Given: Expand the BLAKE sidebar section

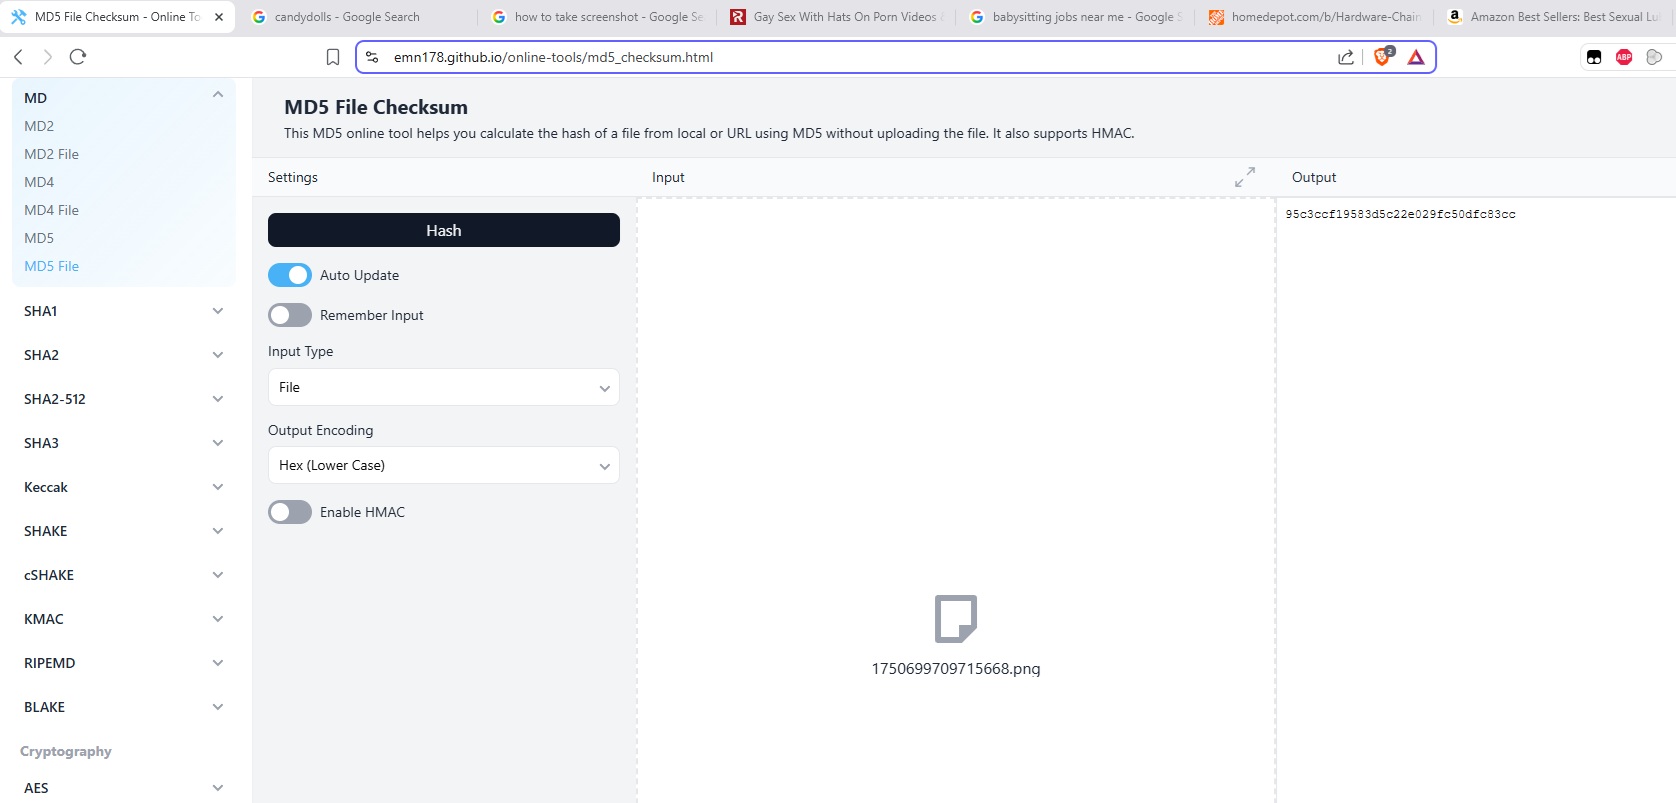Looking at the screenshot, I should [124, 707].
